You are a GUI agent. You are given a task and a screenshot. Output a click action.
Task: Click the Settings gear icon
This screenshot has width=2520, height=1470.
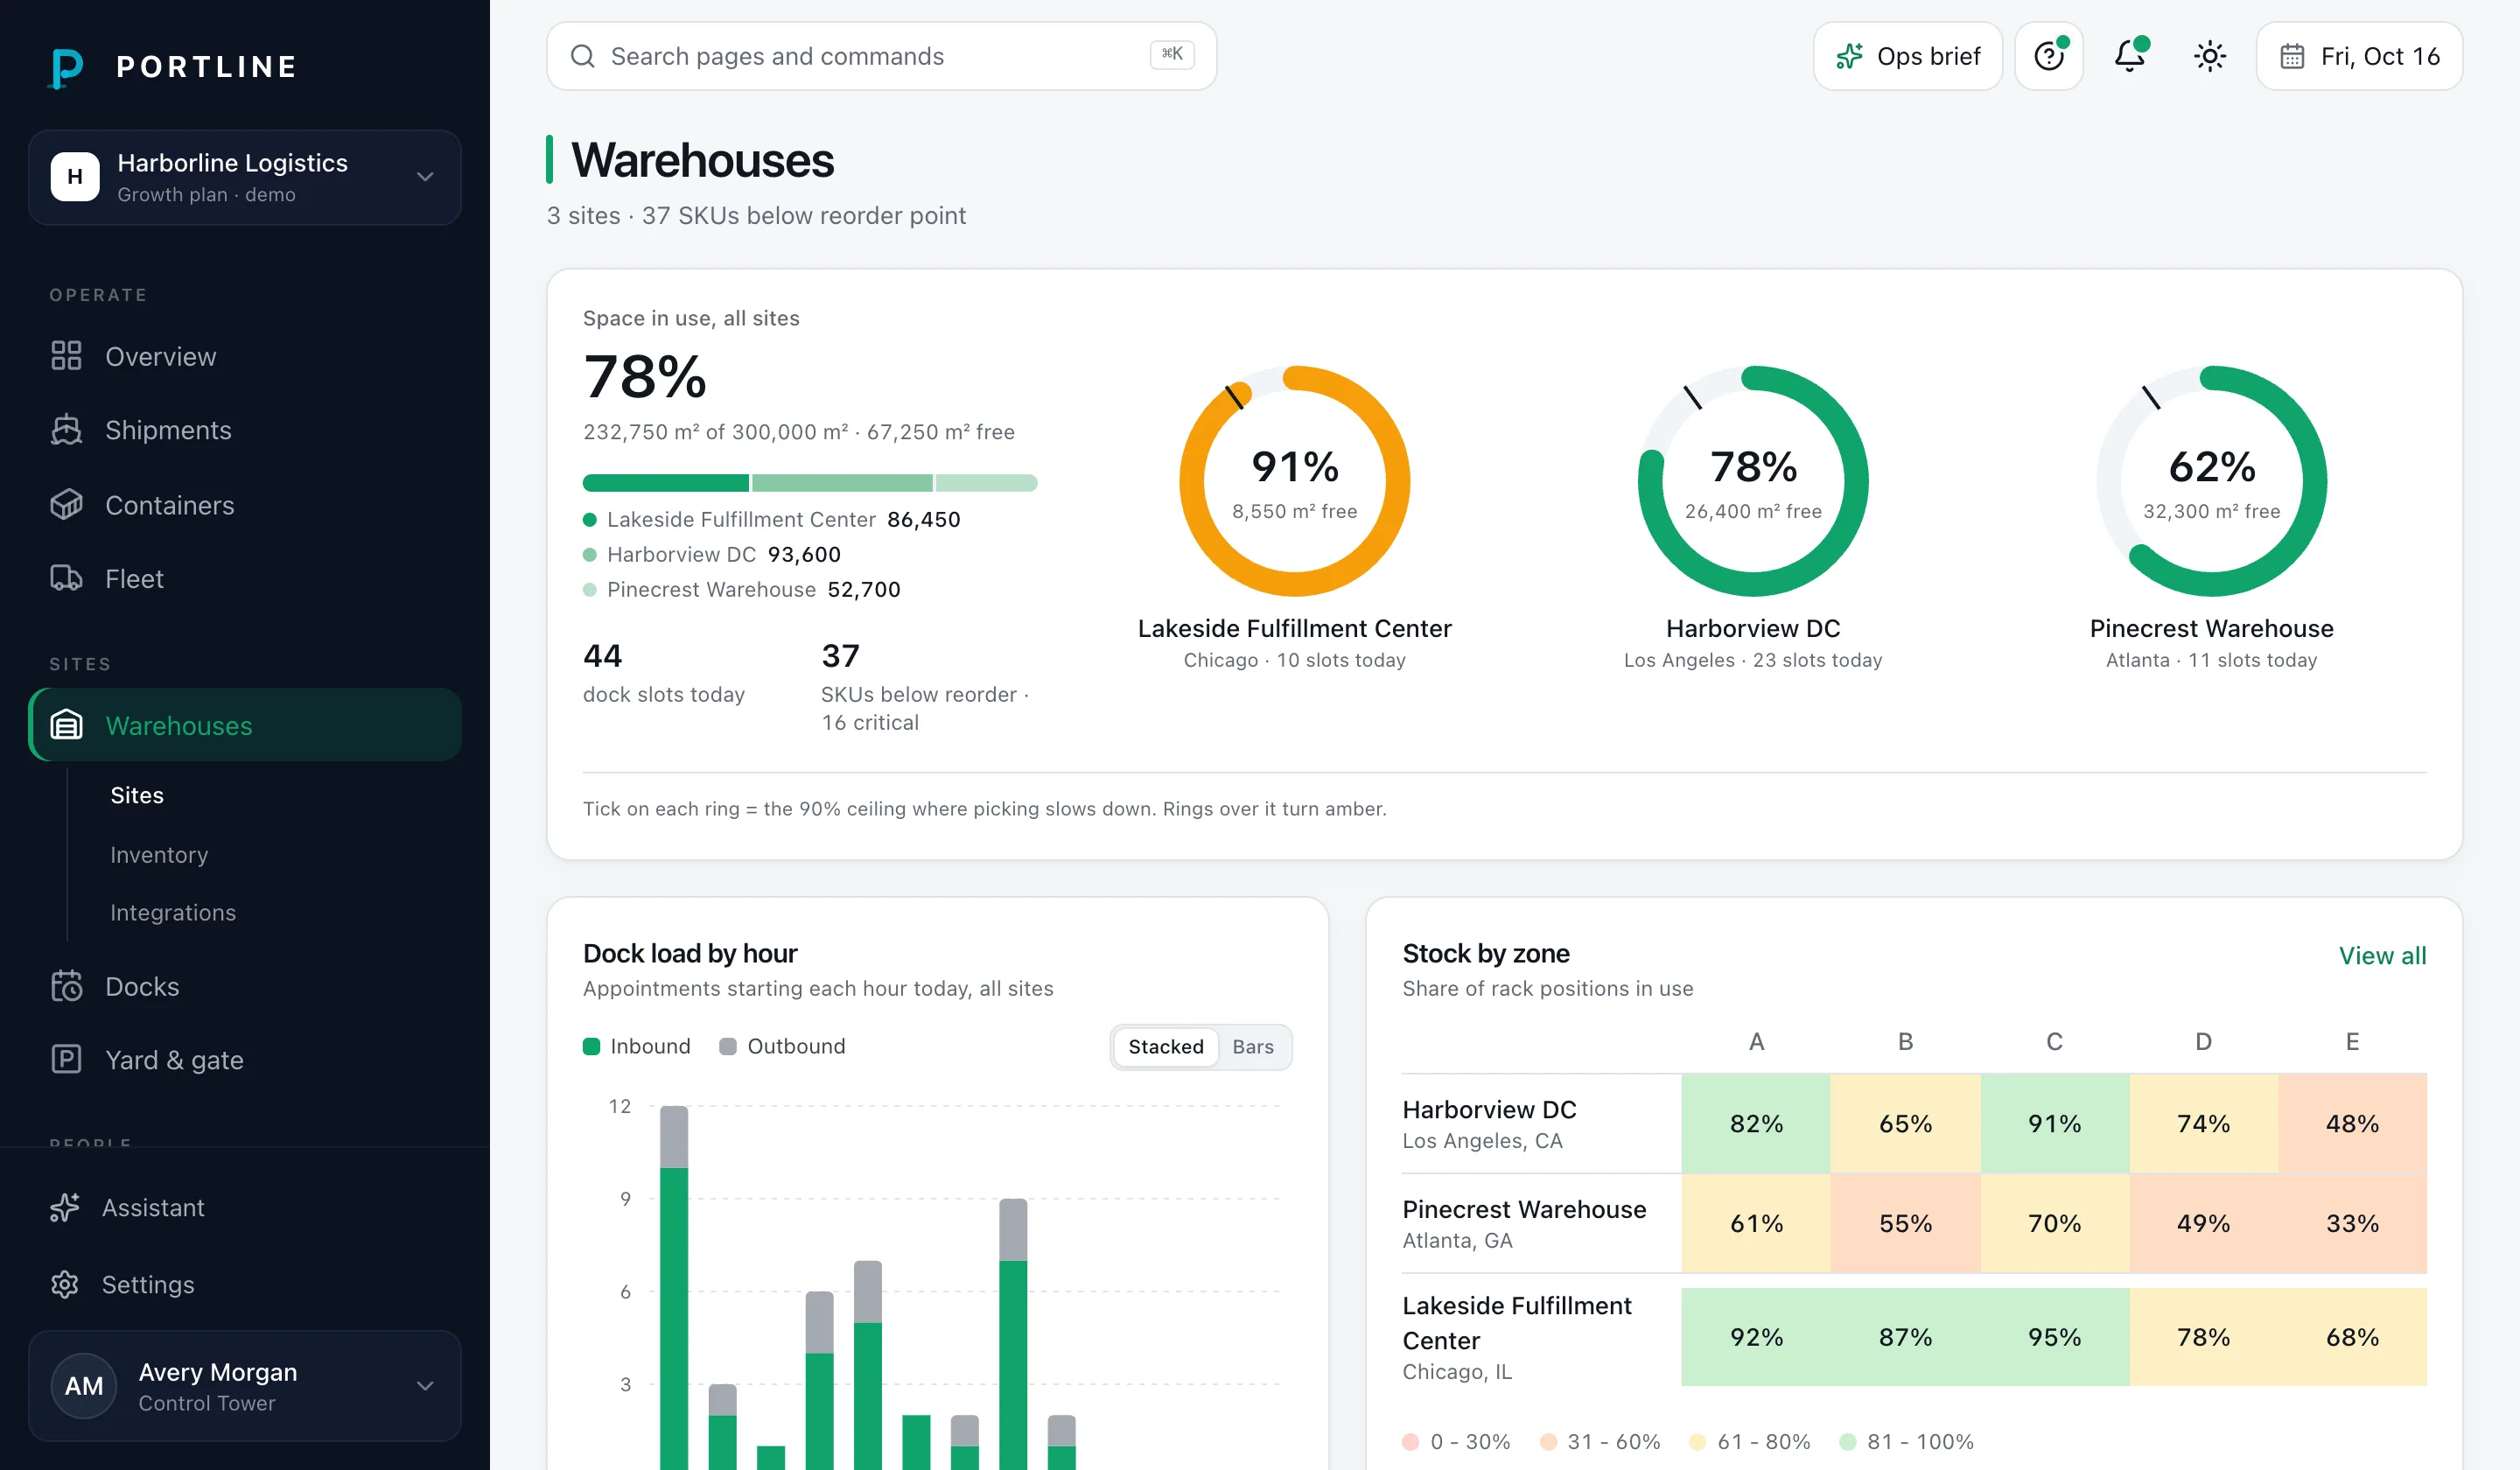click(x=65, y=1284)
